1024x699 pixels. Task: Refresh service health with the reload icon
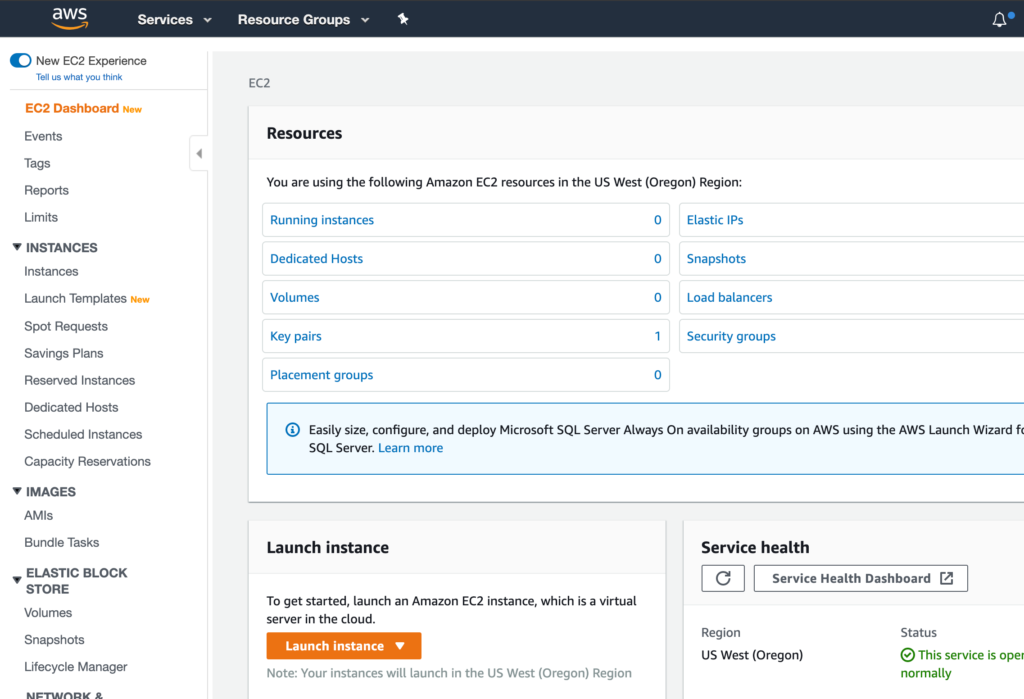723,578
